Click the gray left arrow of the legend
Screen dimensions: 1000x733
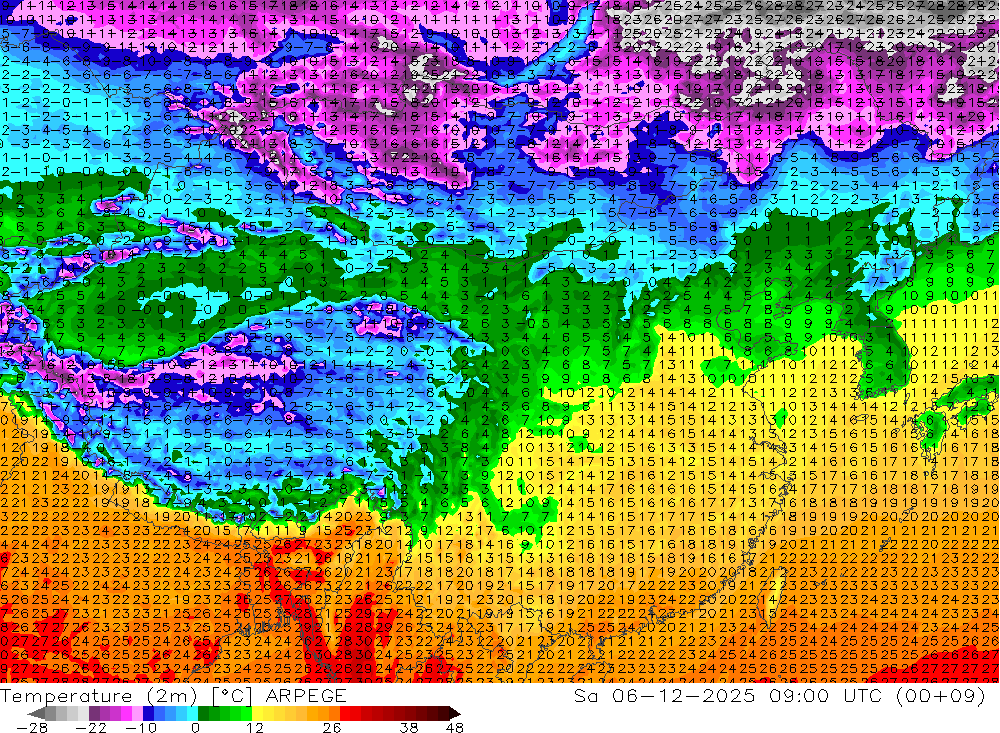click(36, 713)
